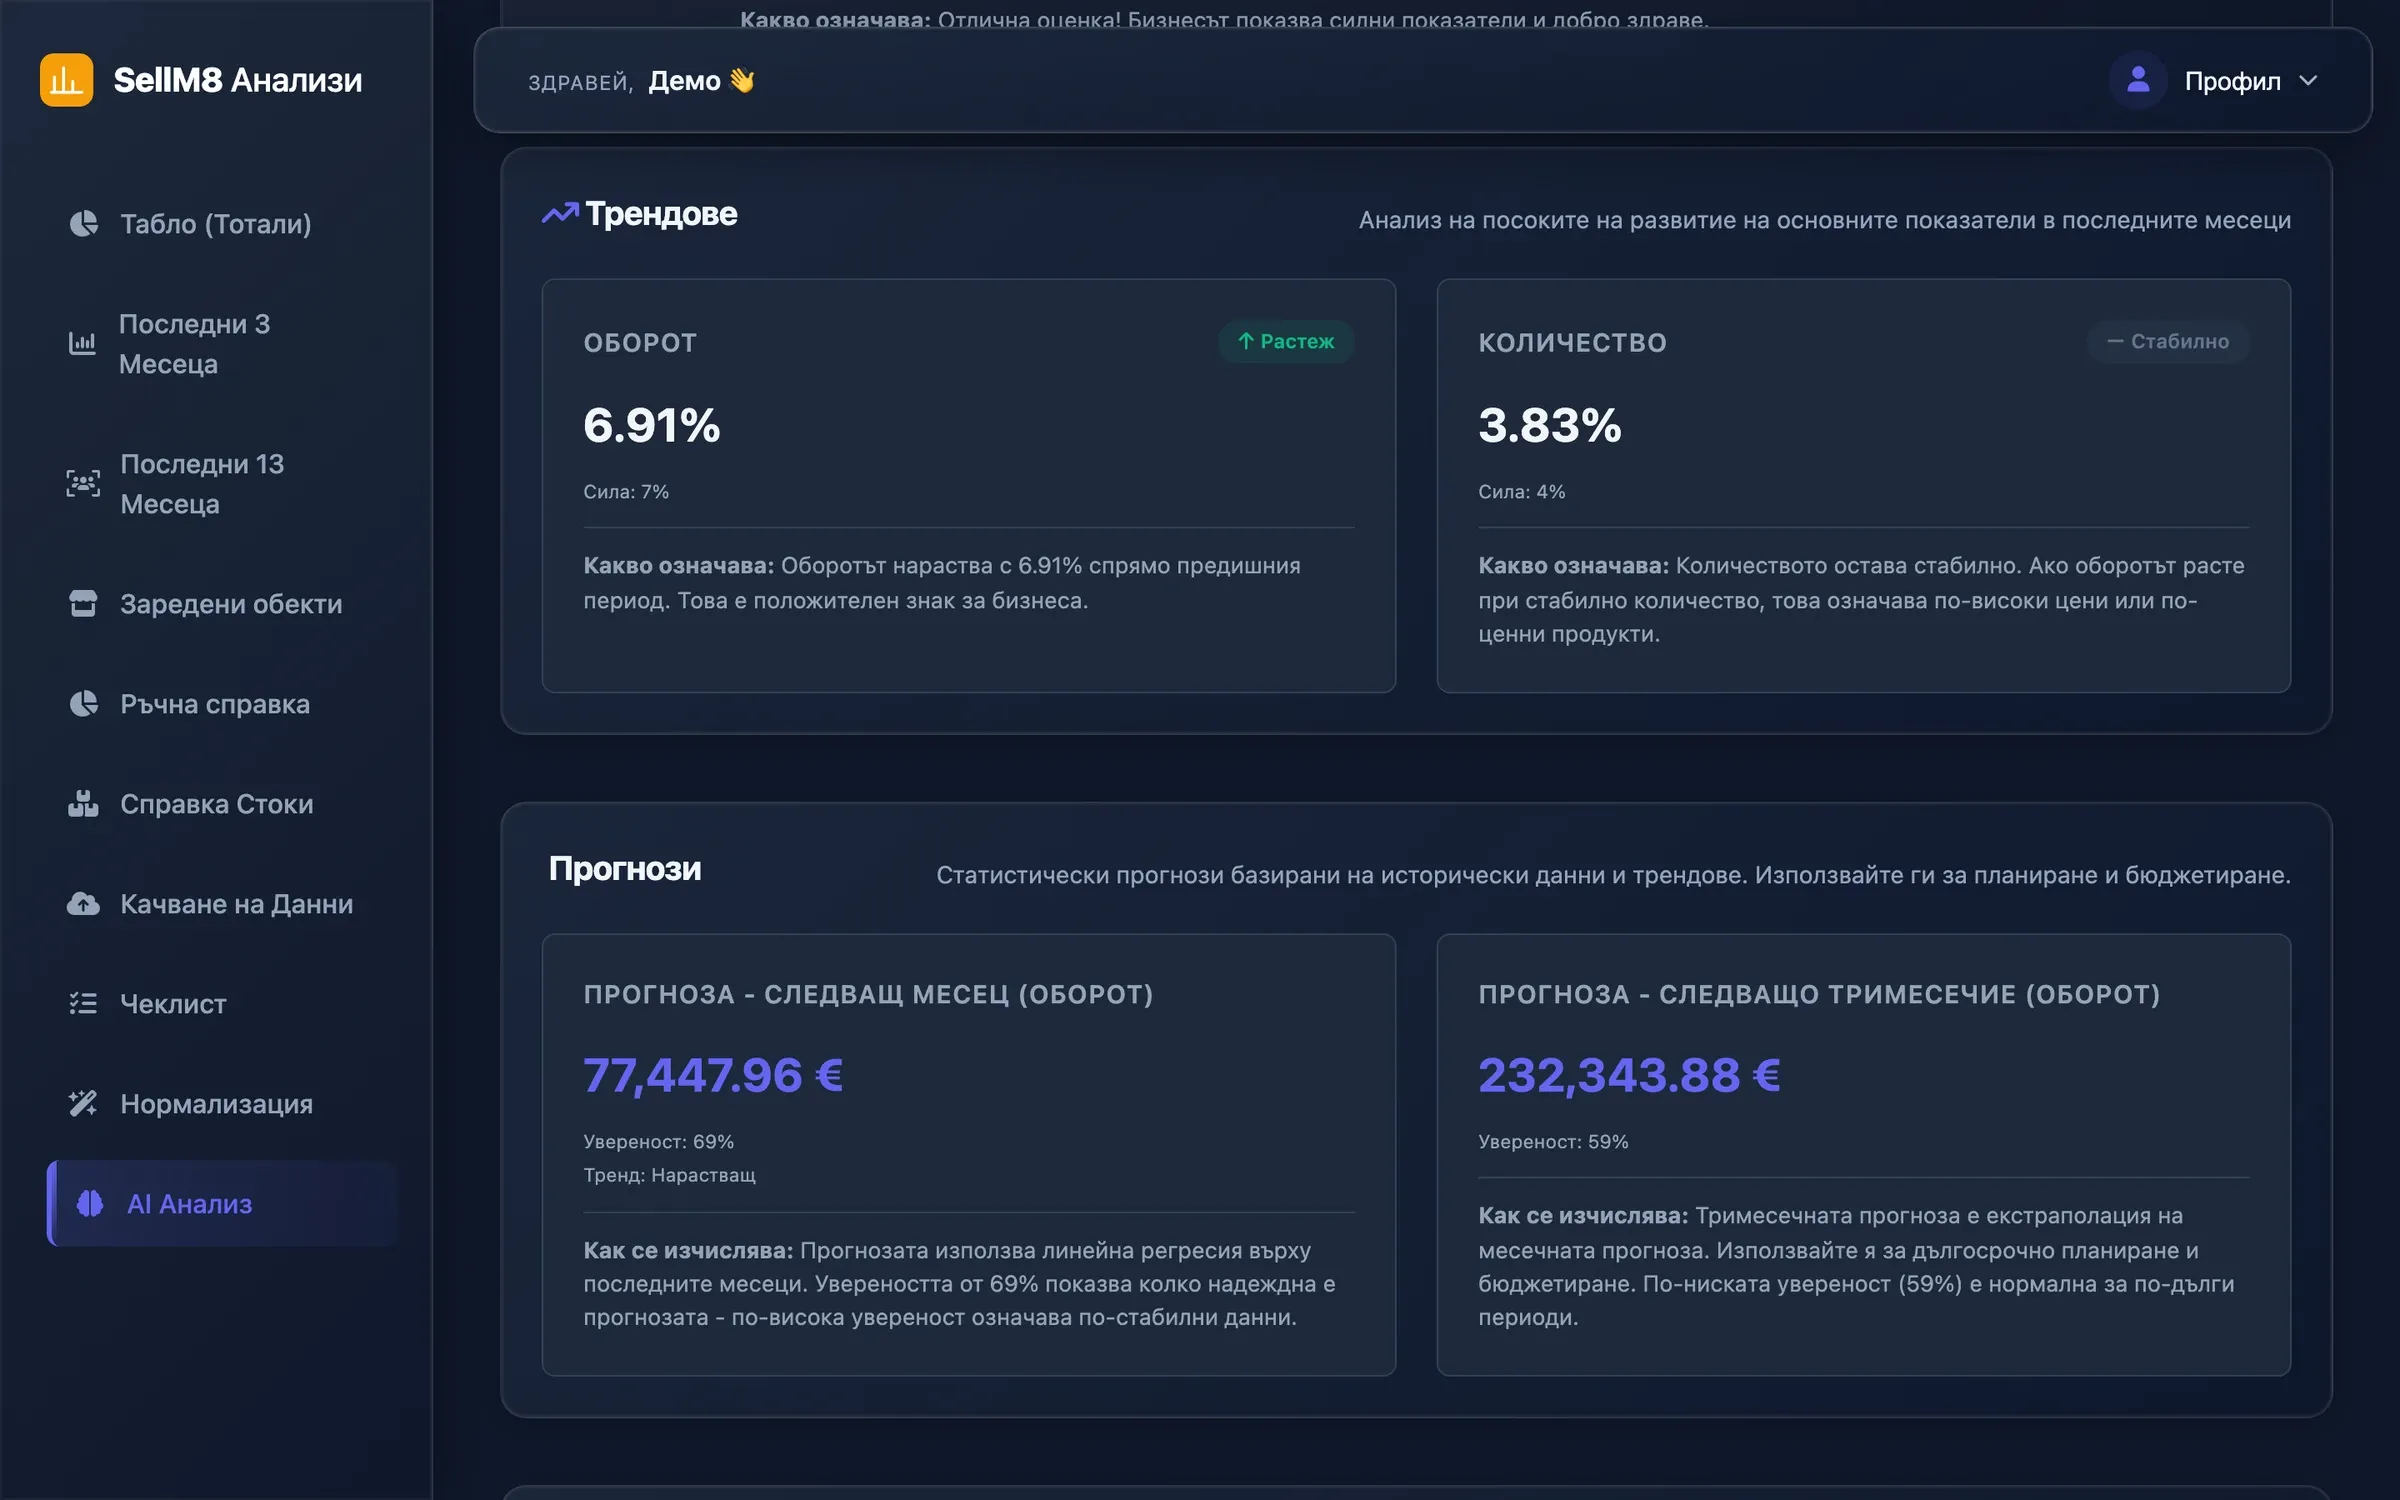Click the КОЛИЧЕСТВО card title
Viewport: 2400px width, 1500px height.
click(1572, 342)
